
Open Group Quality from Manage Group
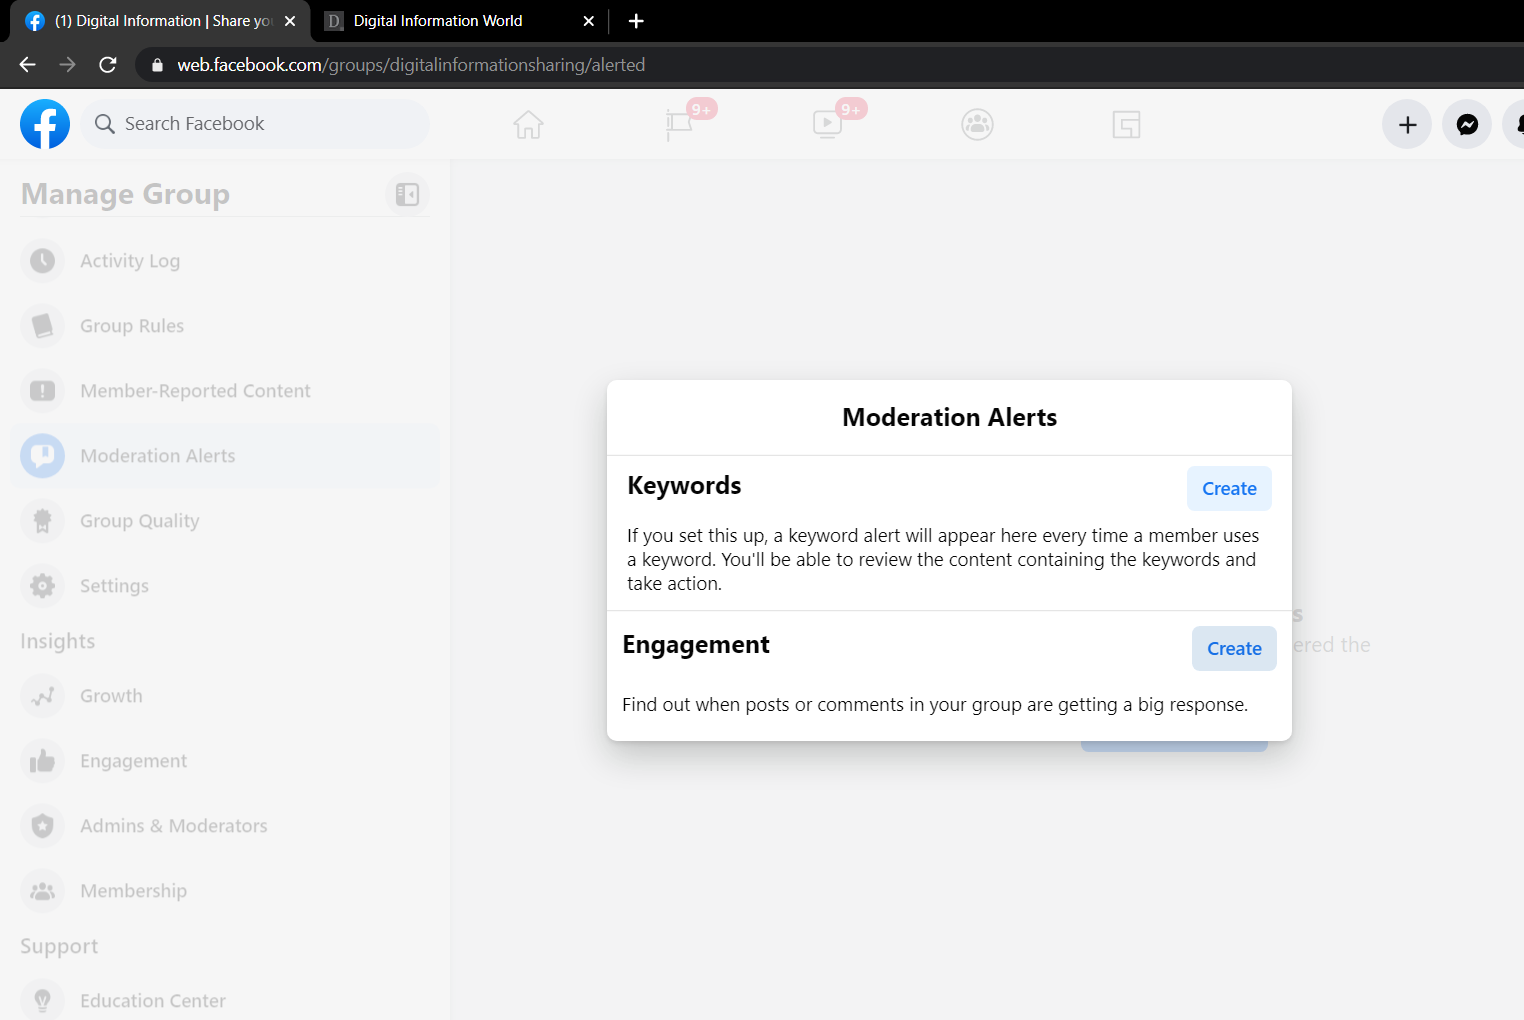(42, 520)
